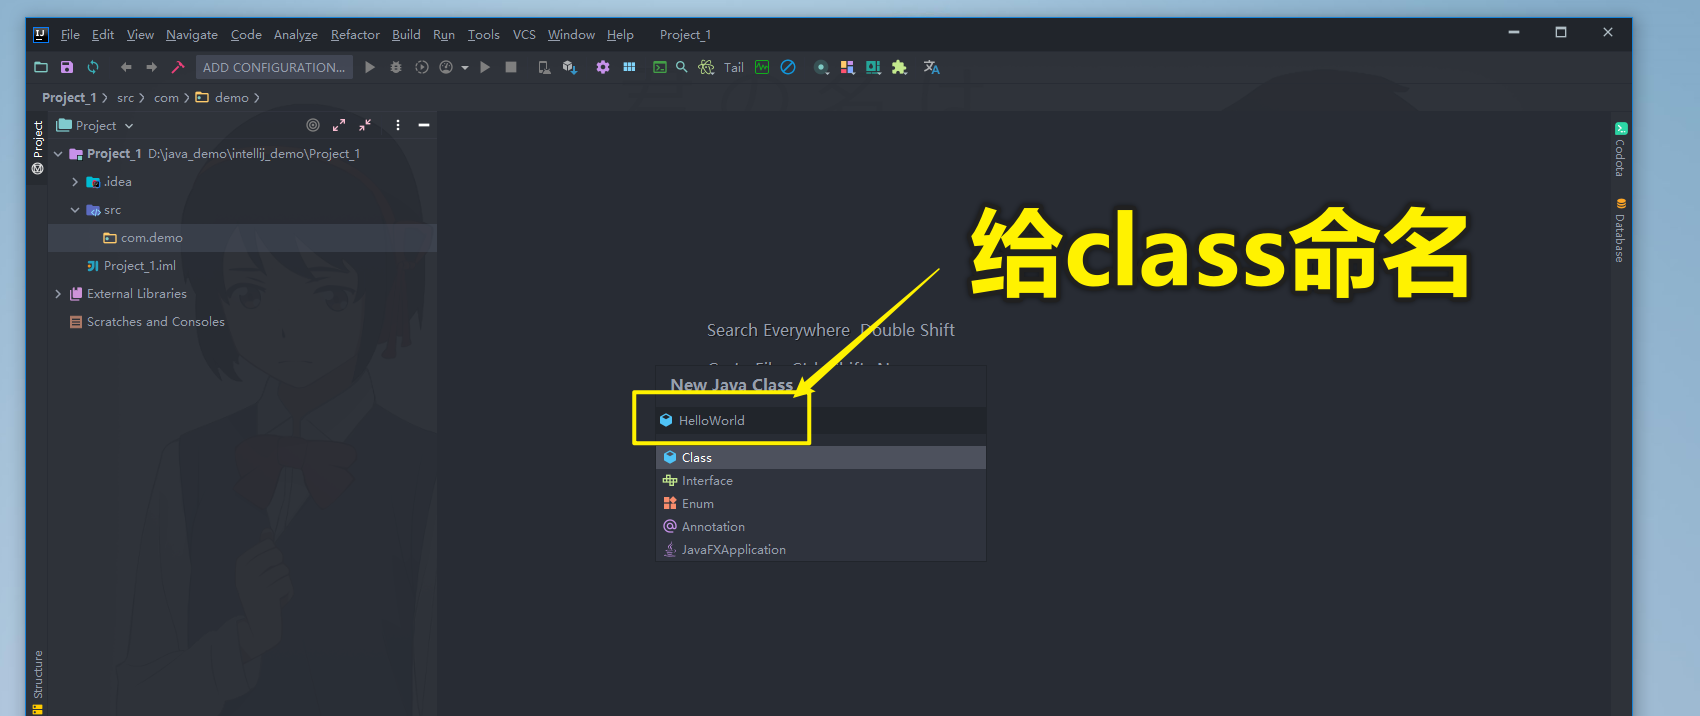Image resolution: width=1700 pixels, height=716 pixels.
Task: Open the View menu
Action: 140,34
